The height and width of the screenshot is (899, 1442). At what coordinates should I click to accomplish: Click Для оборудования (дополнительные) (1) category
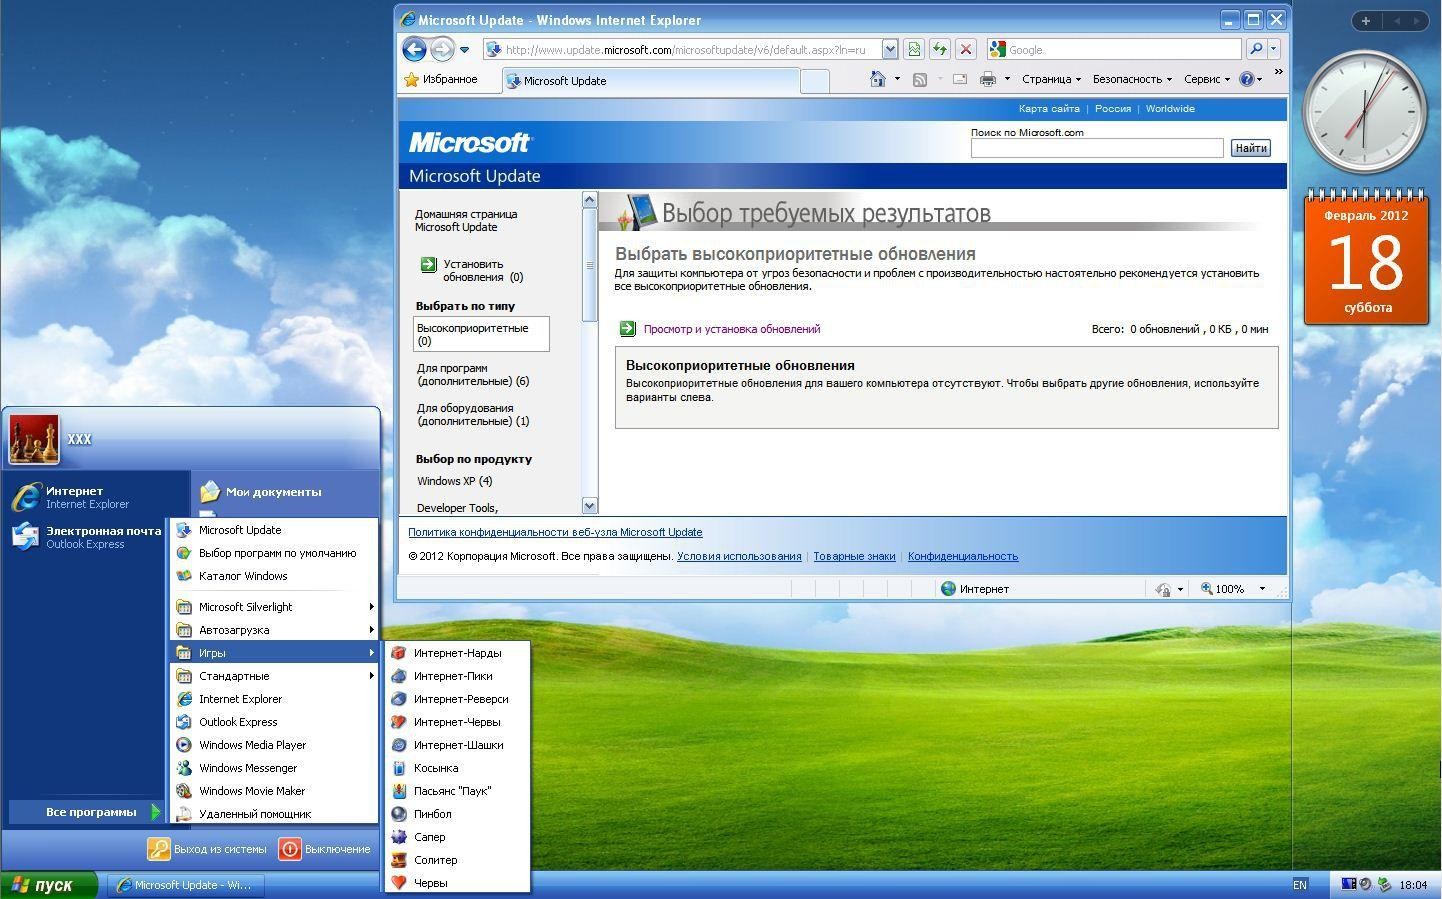pyautogui.click(x=473, y=414)
